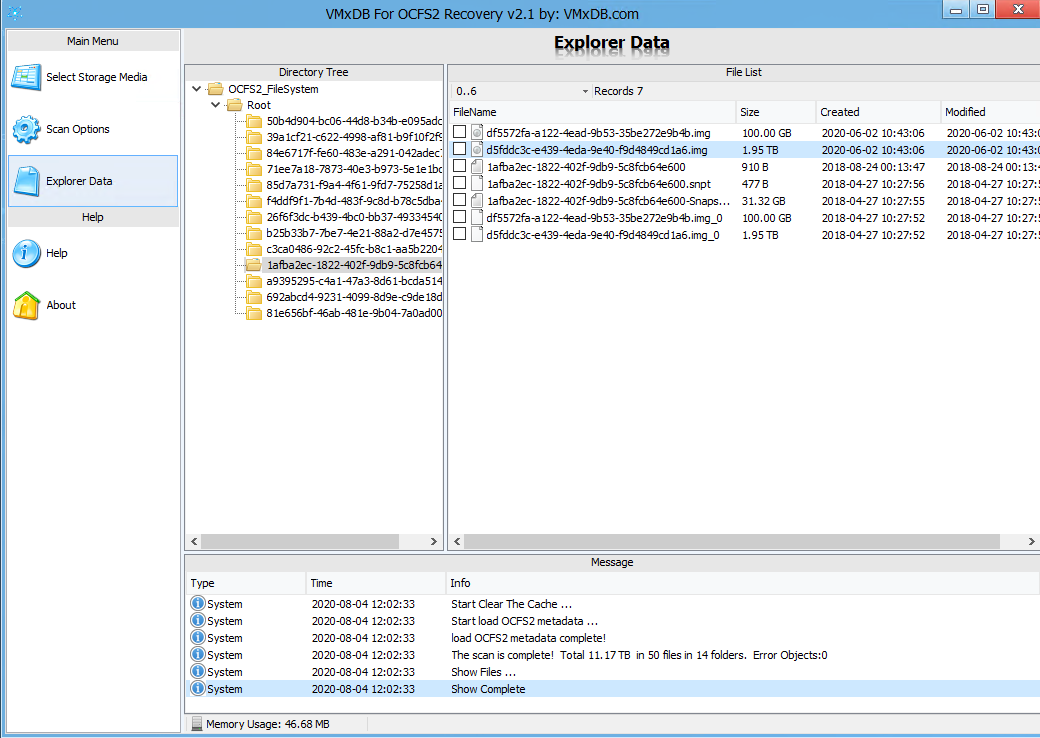The image size is (1040, 738).
Task: Click file list scroll left arrow
Action: 457,541
